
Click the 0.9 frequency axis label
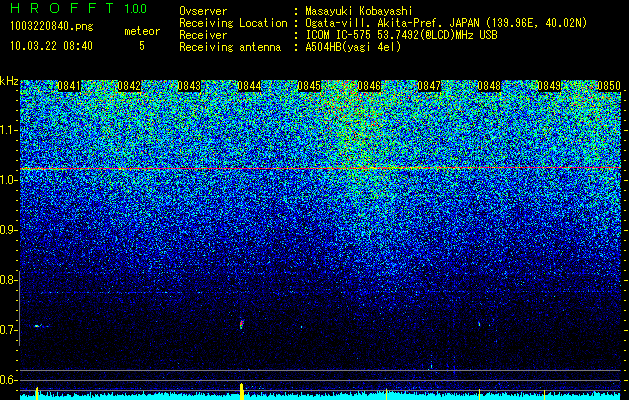(8, 230)
